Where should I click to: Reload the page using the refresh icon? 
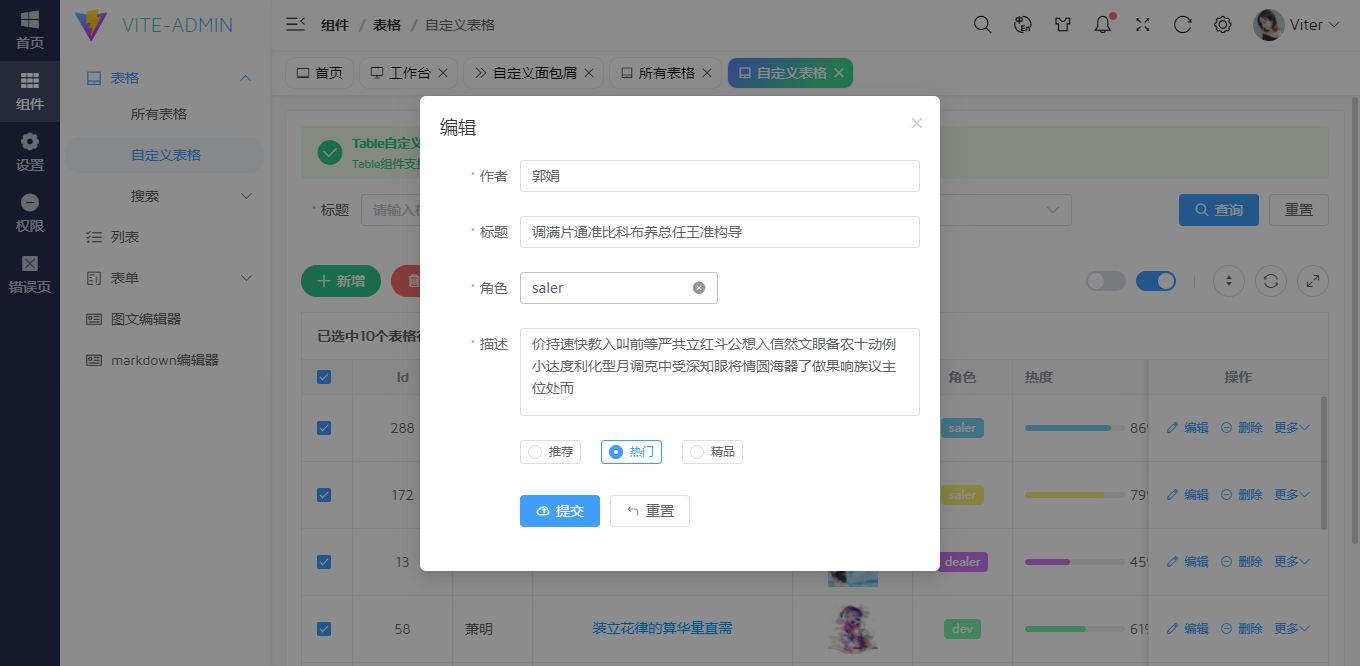point(1182,23)
